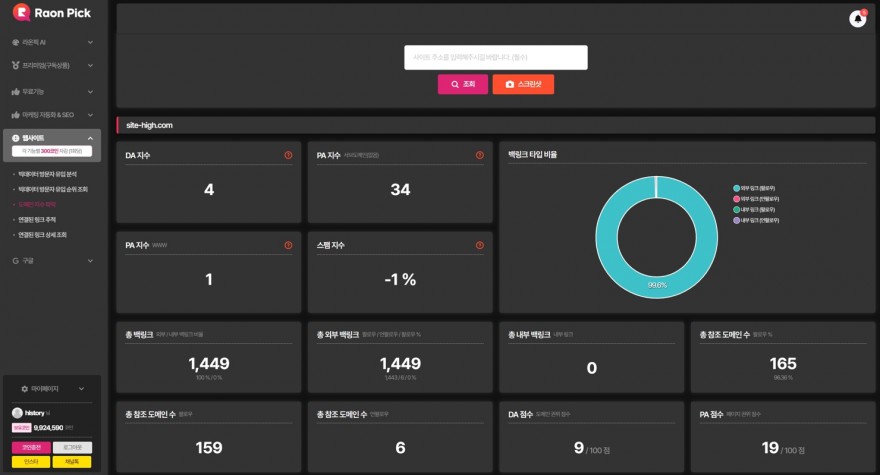The width and height of the screenshot is (880, 475).
Task: Expand the 마케팅 자동화 & SEO menu
Action: (x=52, y=115)
